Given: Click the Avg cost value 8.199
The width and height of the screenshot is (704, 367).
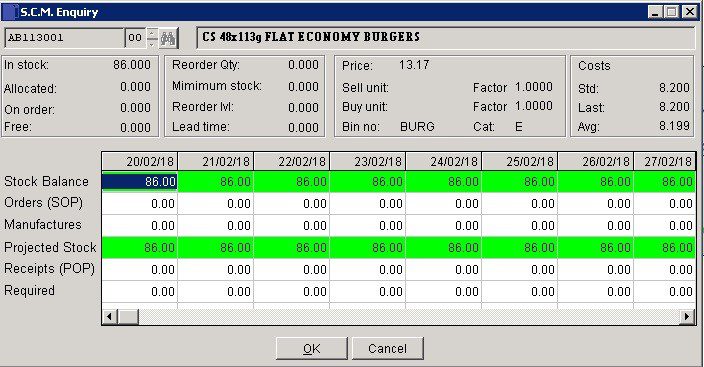Looking at the screenshot, I should [x=674, y=126].
